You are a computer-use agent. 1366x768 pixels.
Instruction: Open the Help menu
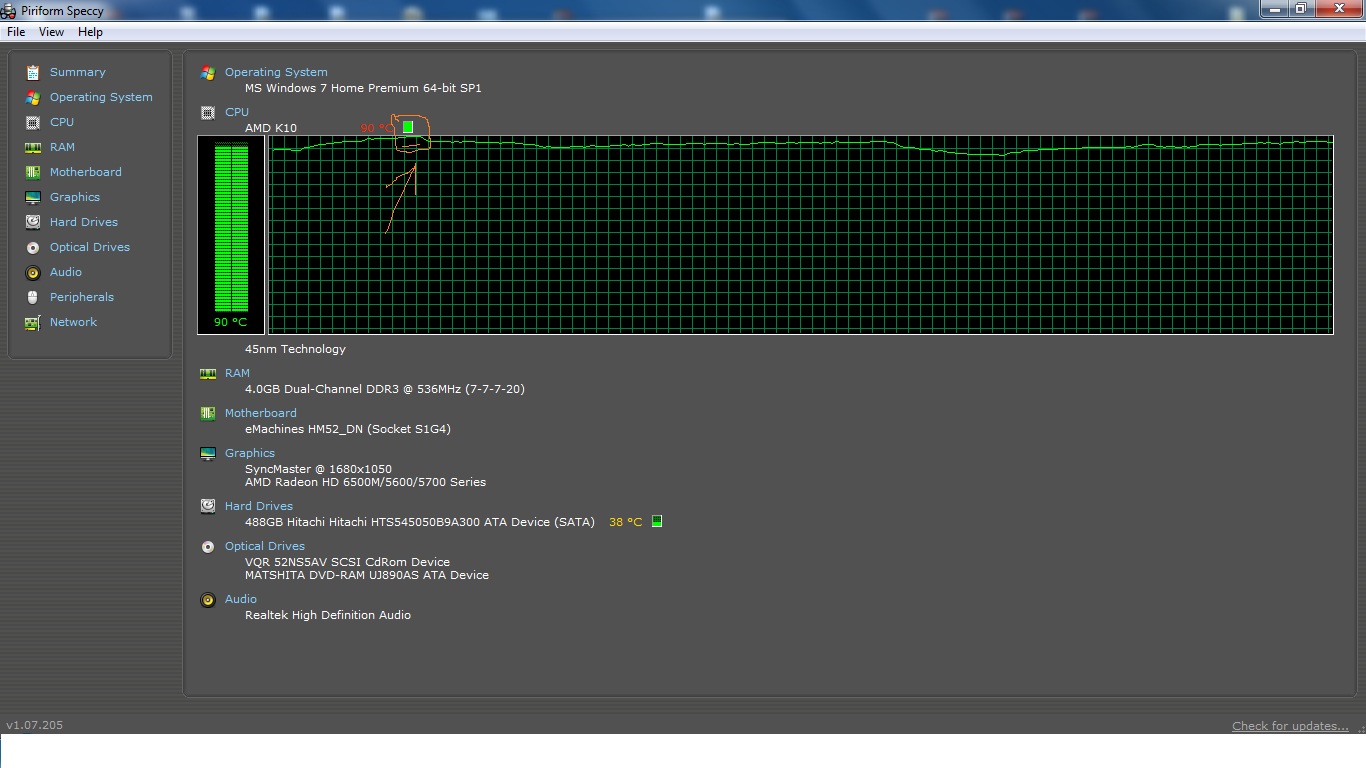pyautogui.click(x=90, y=32)
